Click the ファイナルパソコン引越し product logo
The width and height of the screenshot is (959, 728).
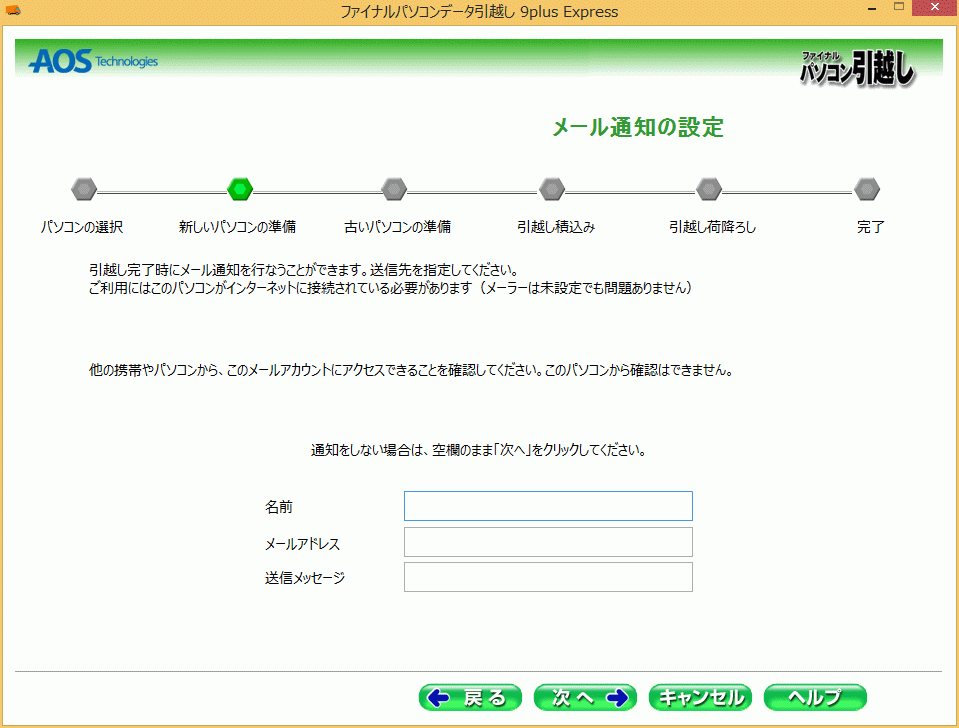(857, 68)
